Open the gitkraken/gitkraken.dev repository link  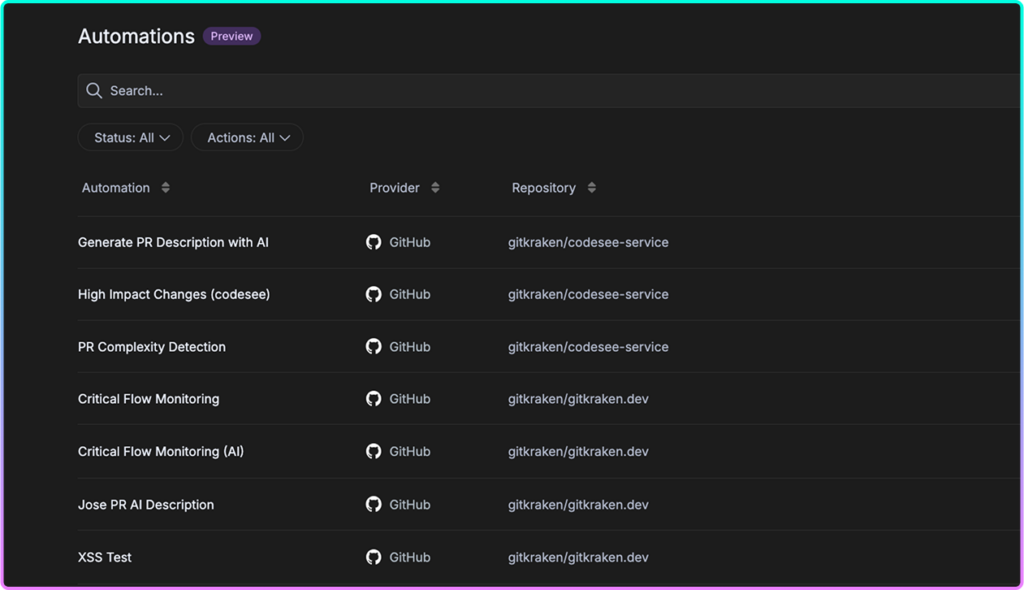tap(577, 398)
